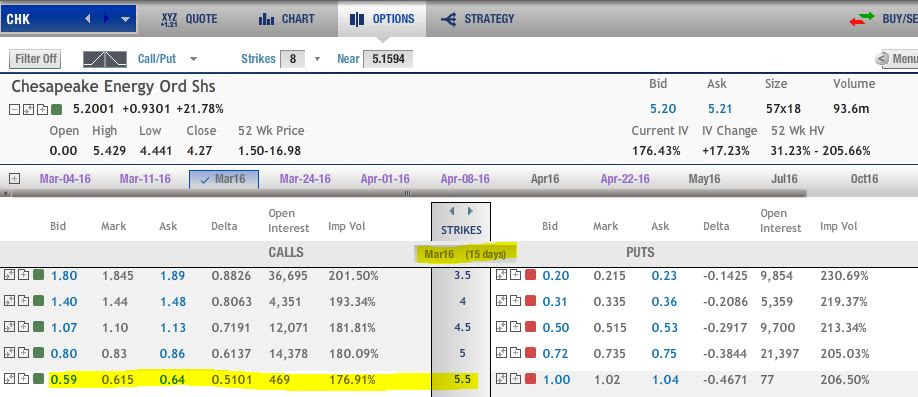918x397 pixels.
Task: Click the call/put payoff diagram icon
Action: point(105,59)
